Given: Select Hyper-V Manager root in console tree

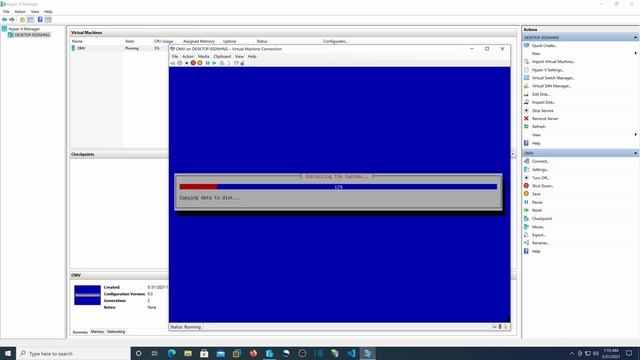Looking at the screenshot, I should 24,29.
